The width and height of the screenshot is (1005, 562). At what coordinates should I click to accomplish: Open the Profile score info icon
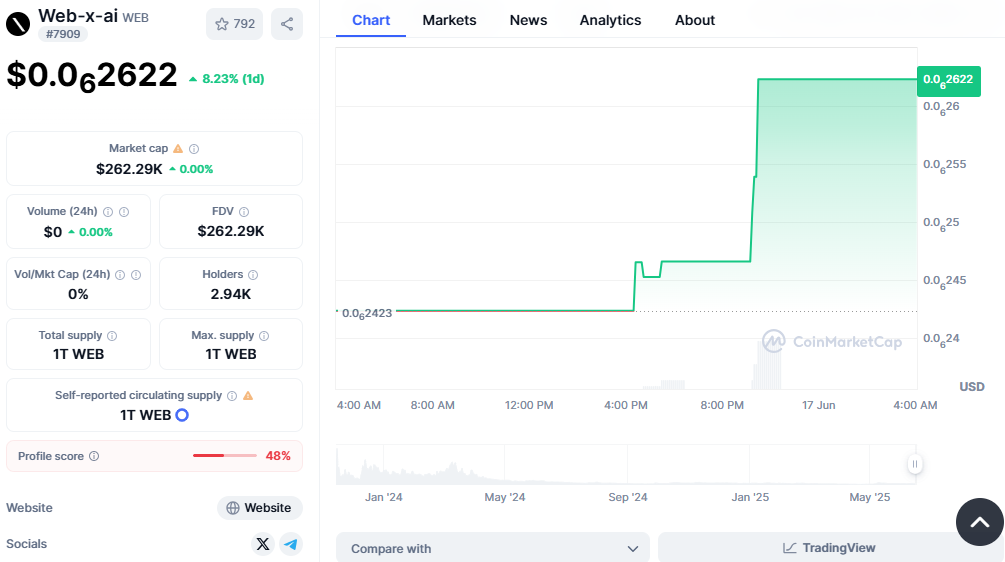click(x=94, y=456)
